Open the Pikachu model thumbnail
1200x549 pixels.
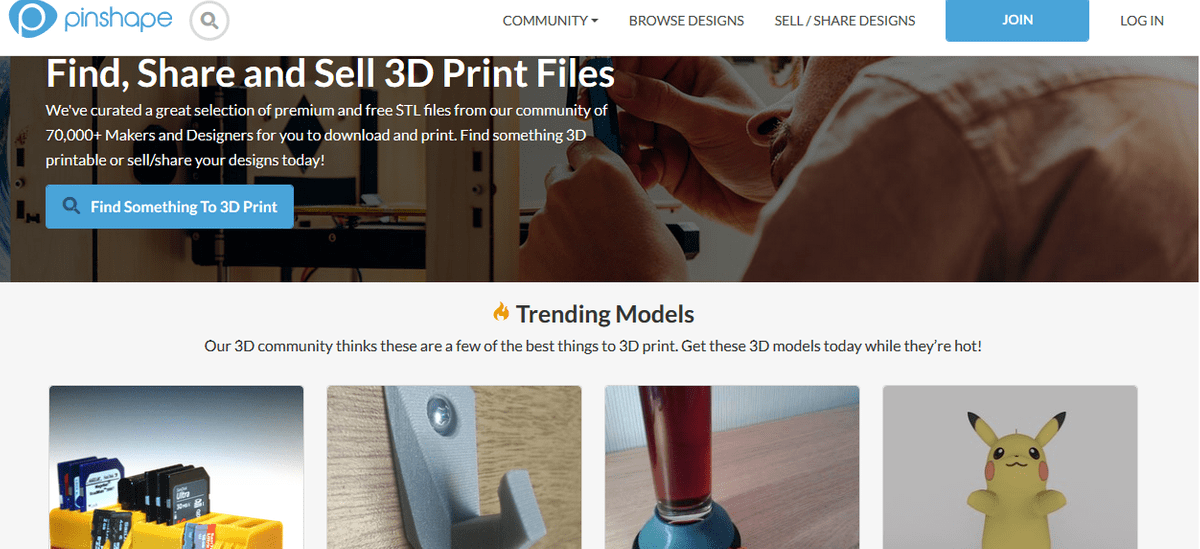click(1010, 467)
